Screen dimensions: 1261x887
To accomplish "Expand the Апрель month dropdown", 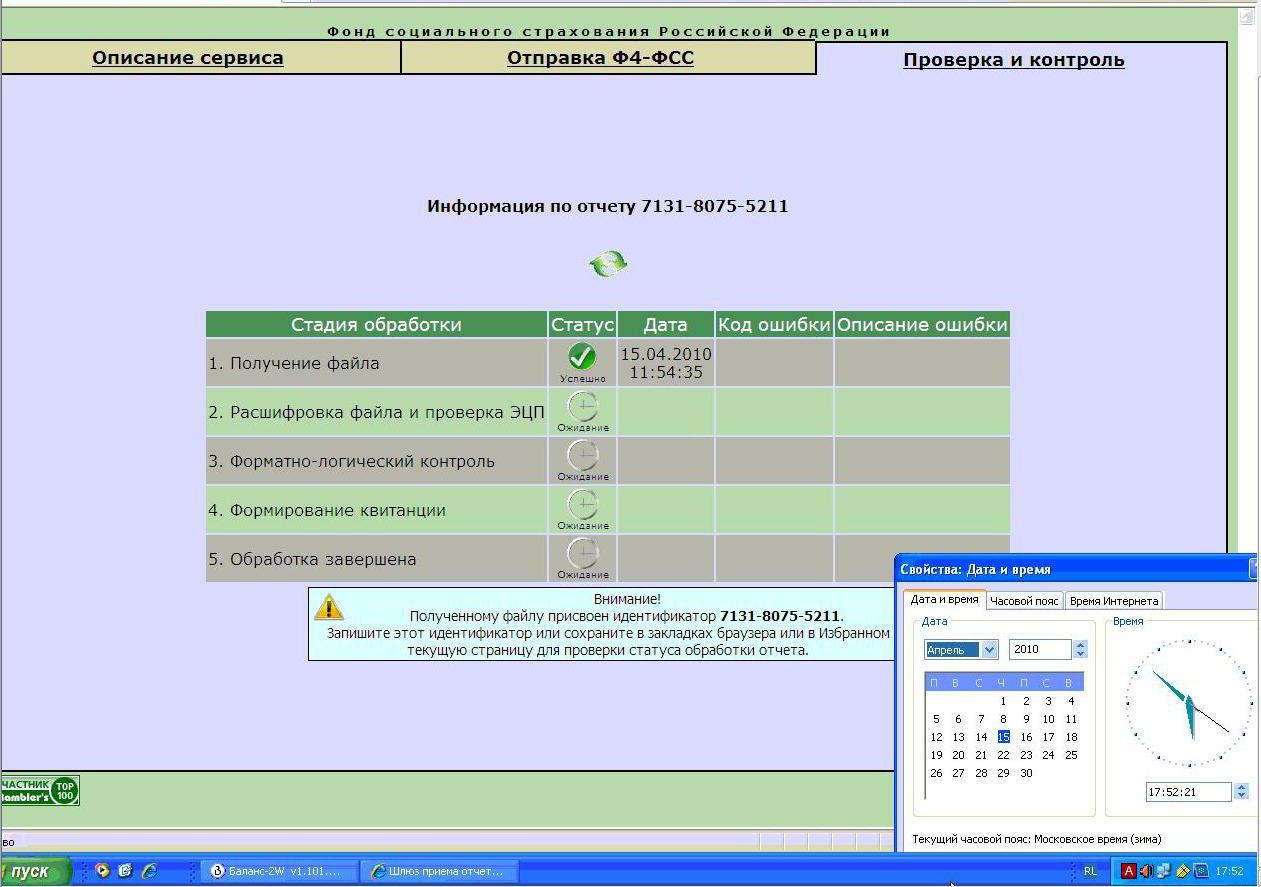I will click(x=990, y=650).
